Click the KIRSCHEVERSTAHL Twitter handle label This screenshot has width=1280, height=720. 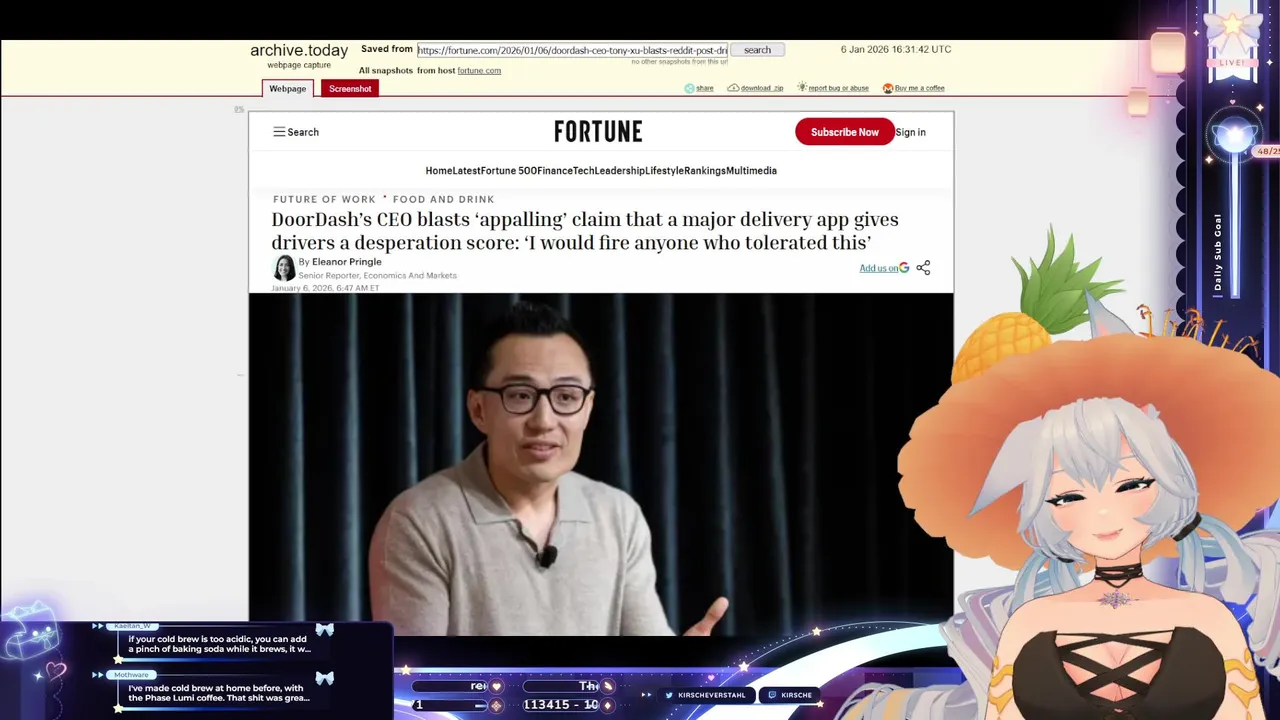[711, 695]
